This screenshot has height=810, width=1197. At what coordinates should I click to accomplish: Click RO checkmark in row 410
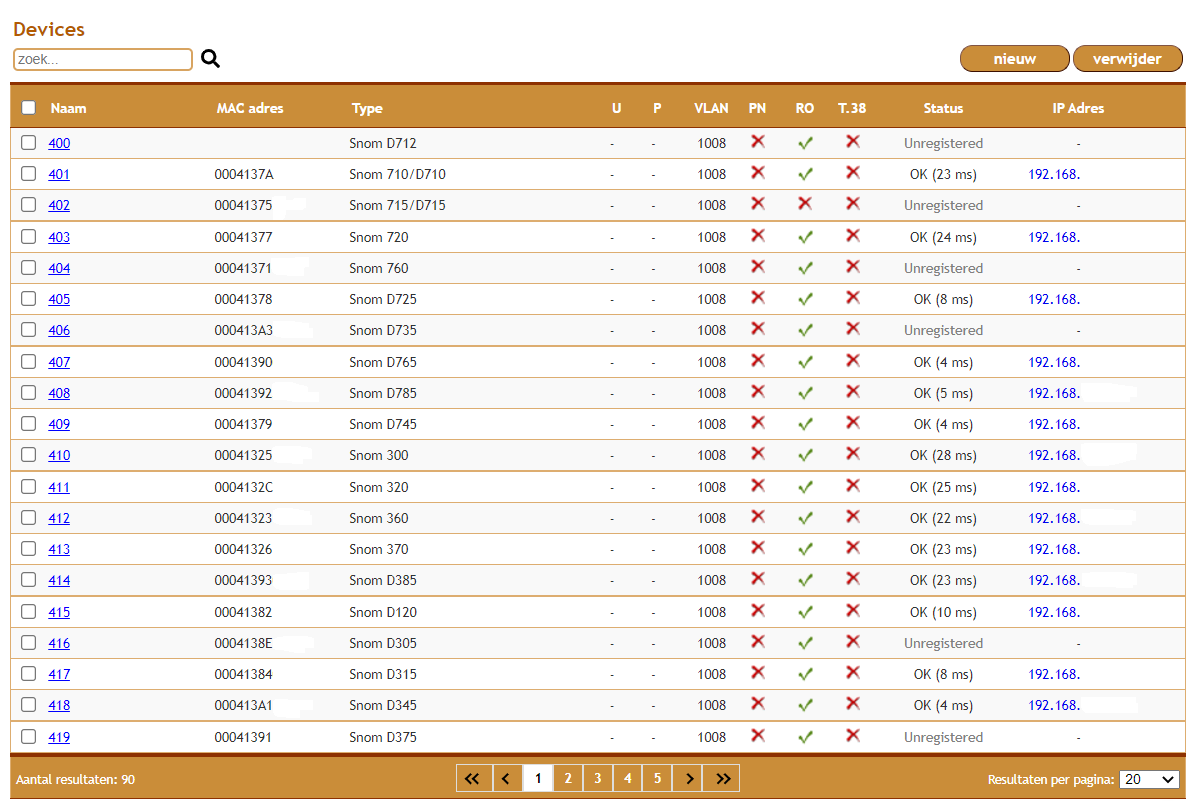pyautogui.click(x=805, y=455)
